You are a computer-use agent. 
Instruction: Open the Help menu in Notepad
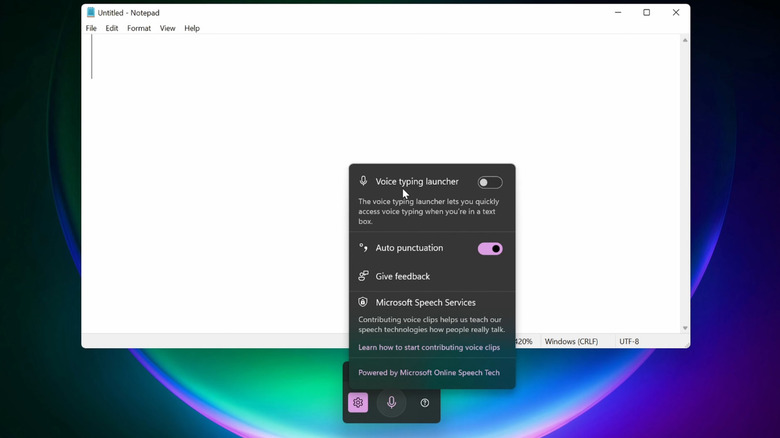point(192,29)
